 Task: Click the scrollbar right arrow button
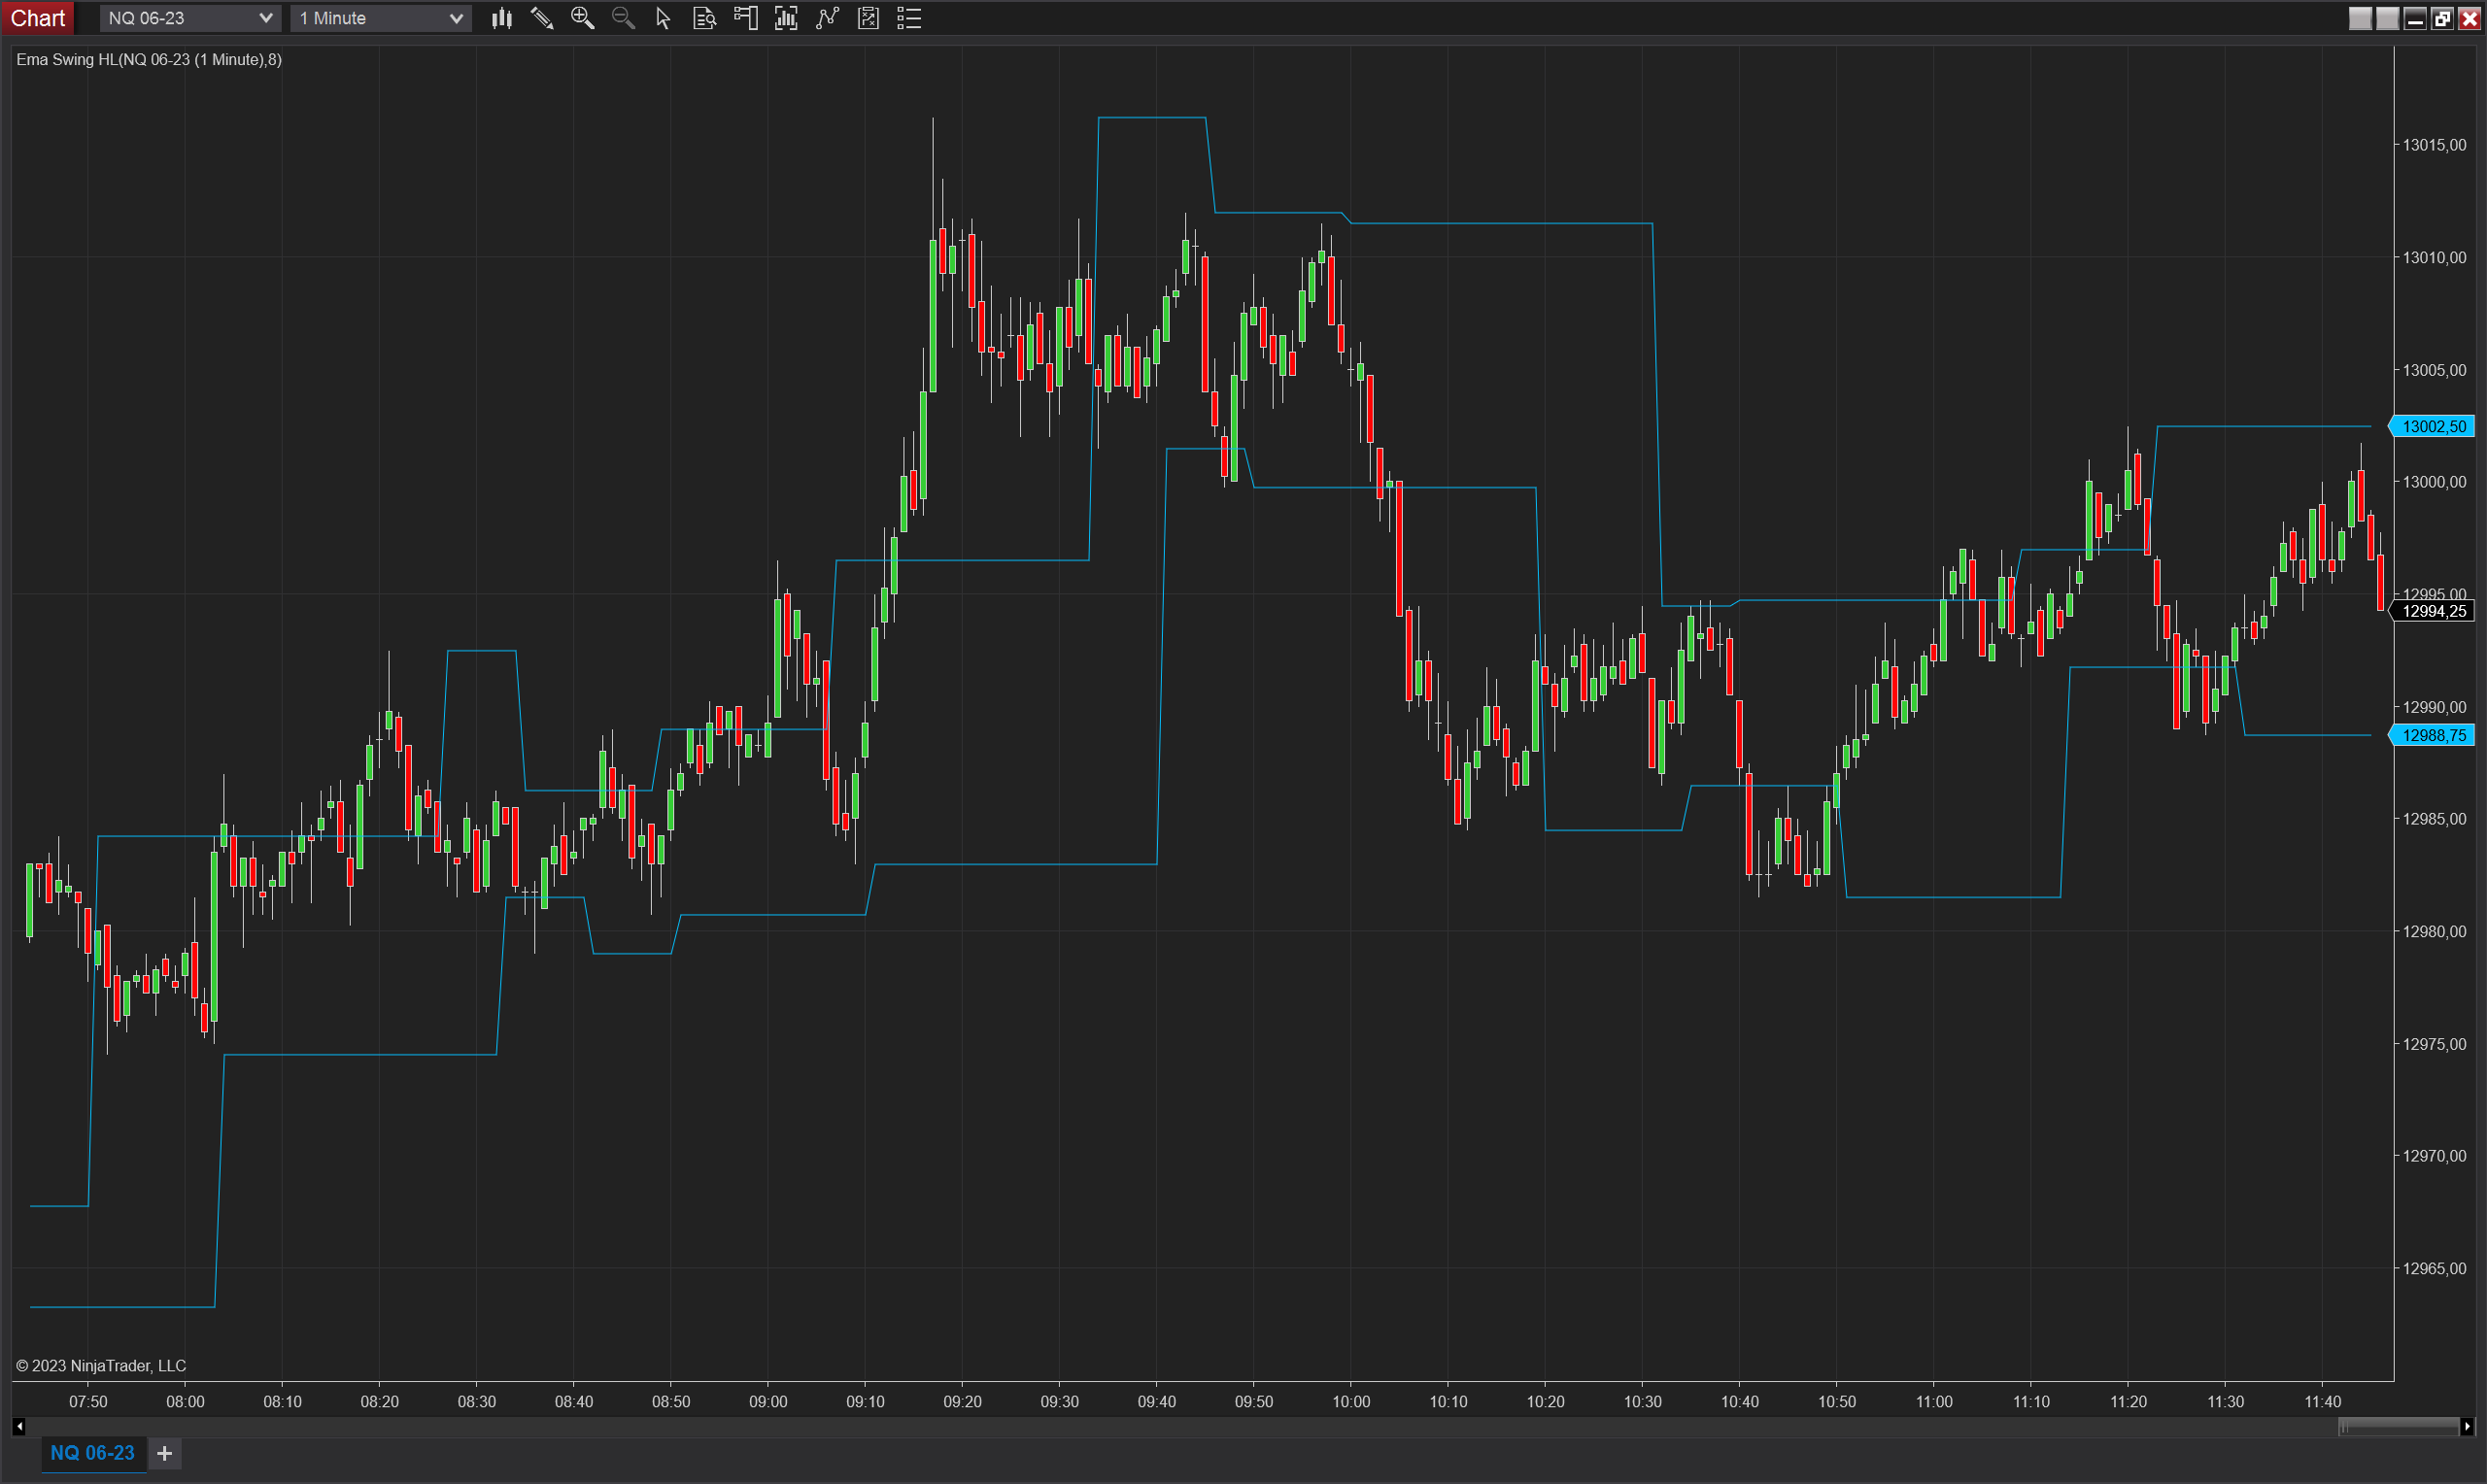point(2467,1427)
